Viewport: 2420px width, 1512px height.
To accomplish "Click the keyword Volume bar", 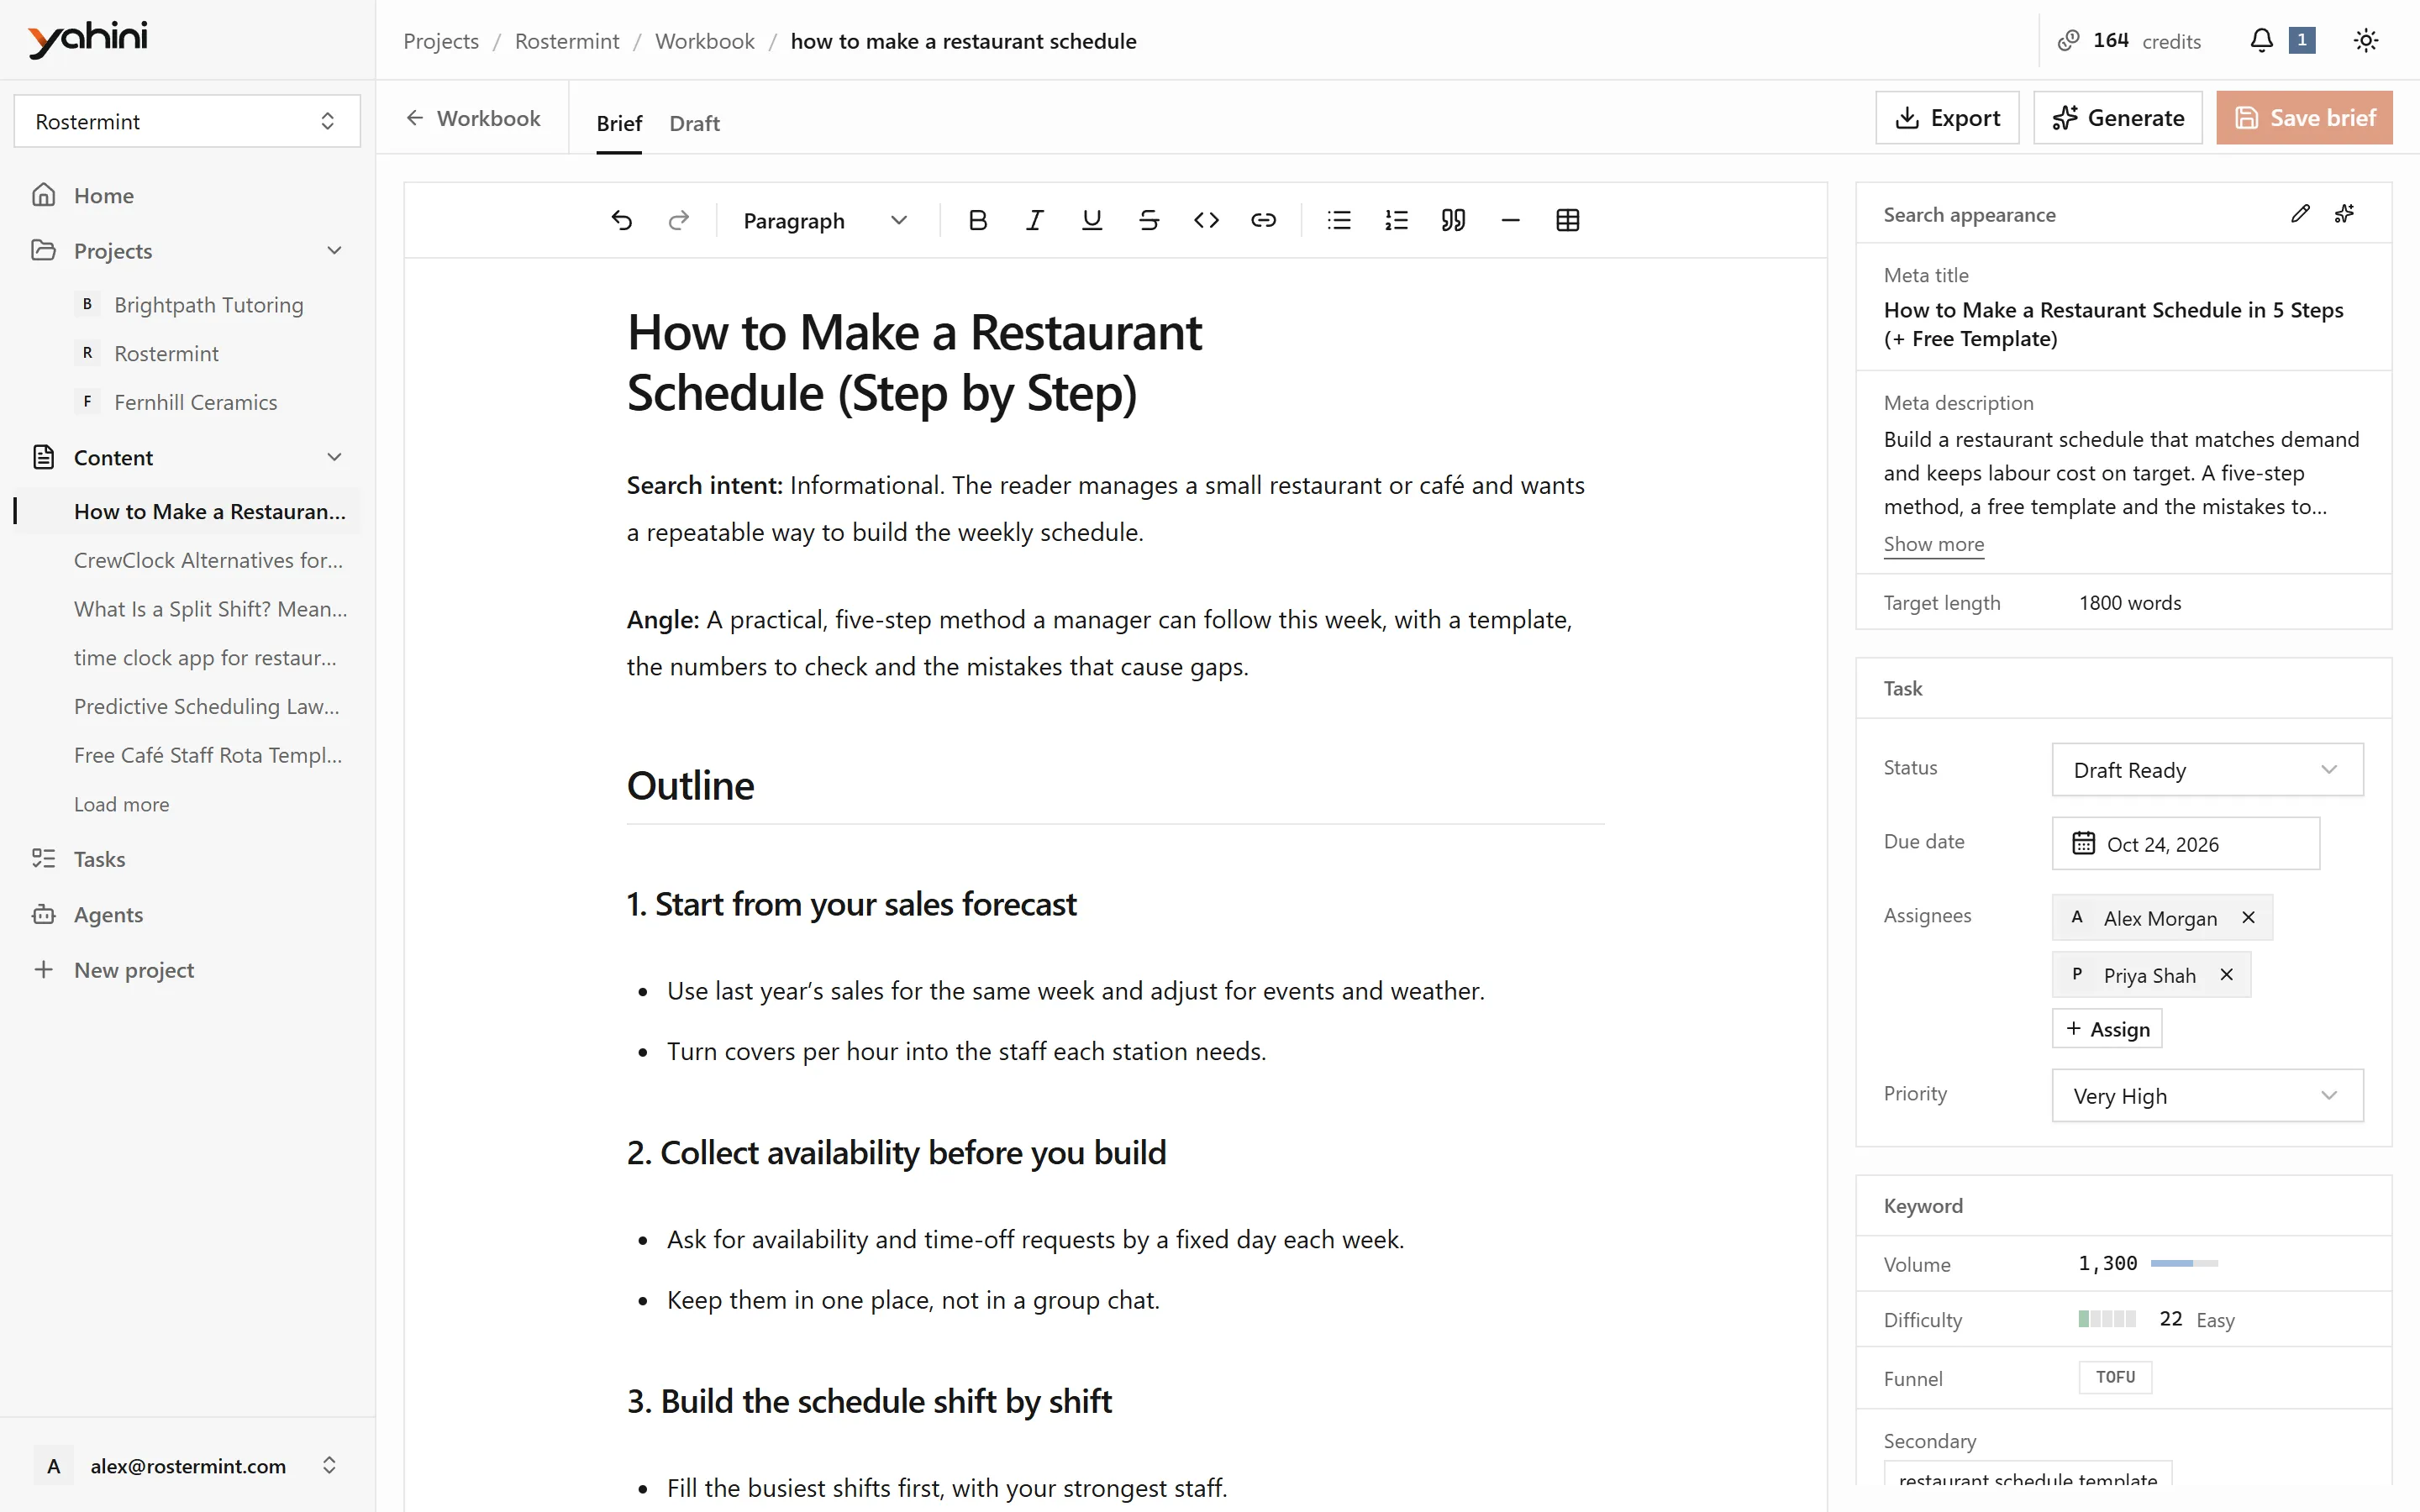I will tap(2184, 1263).
